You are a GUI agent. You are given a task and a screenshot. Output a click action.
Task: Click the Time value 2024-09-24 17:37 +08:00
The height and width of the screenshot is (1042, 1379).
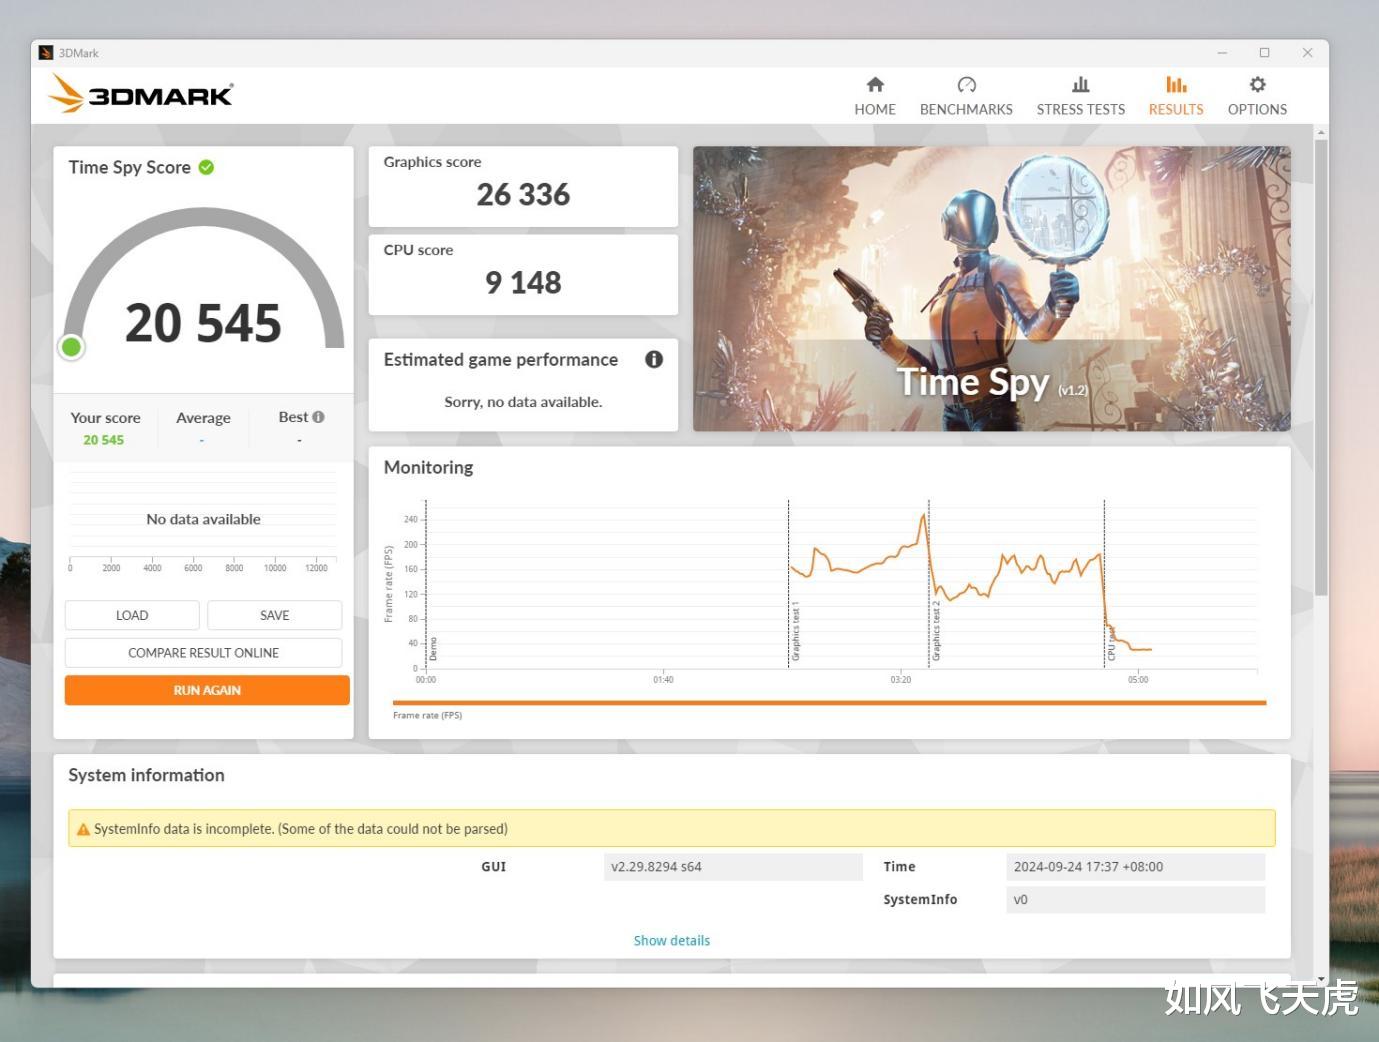[1135, 867]
